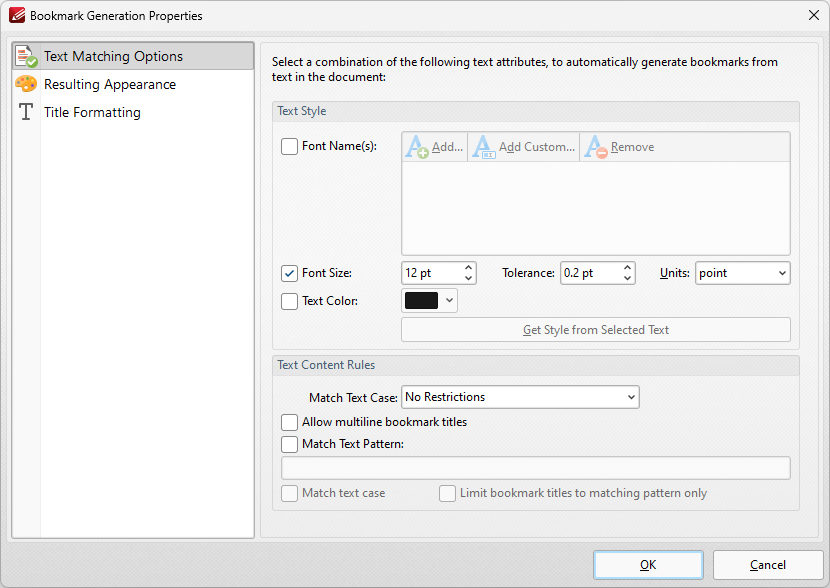Viewport: 830px width, 588px height.
Task: Enable the Font Name(s) checkbox
Action: pyautogui.click(x=290, y=146)
